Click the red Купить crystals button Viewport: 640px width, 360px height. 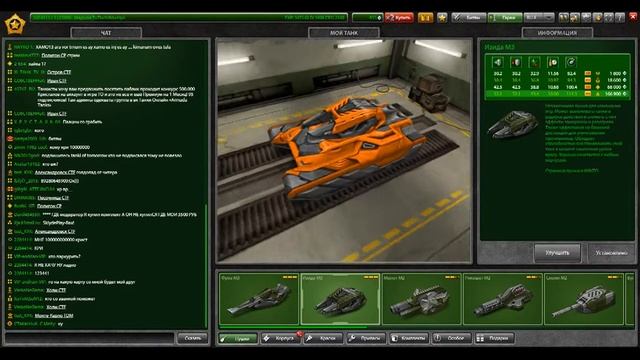[x=399, y=18]
